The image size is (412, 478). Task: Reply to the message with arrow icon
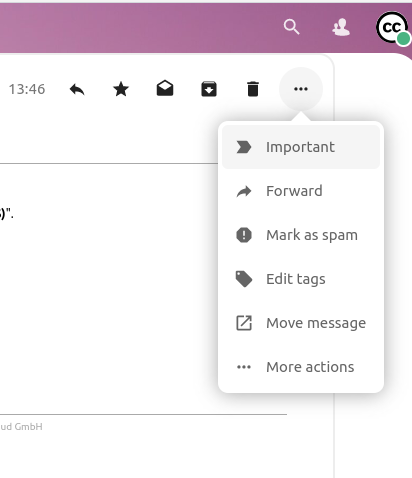pos(77,89)
